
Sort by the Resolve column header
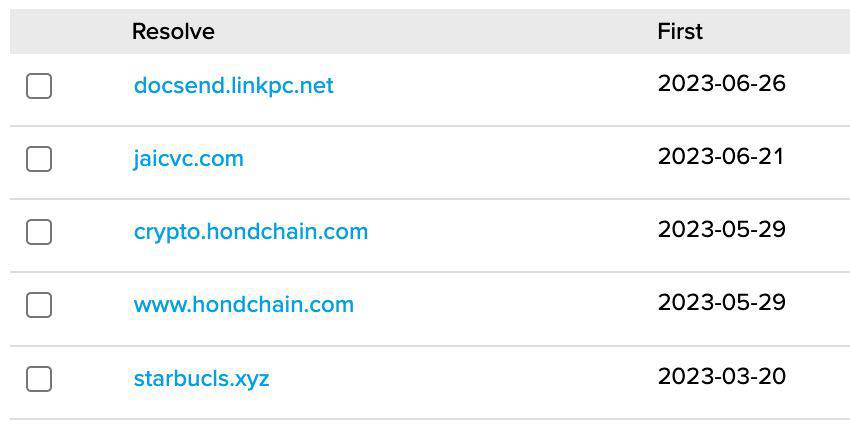point(173,32)
